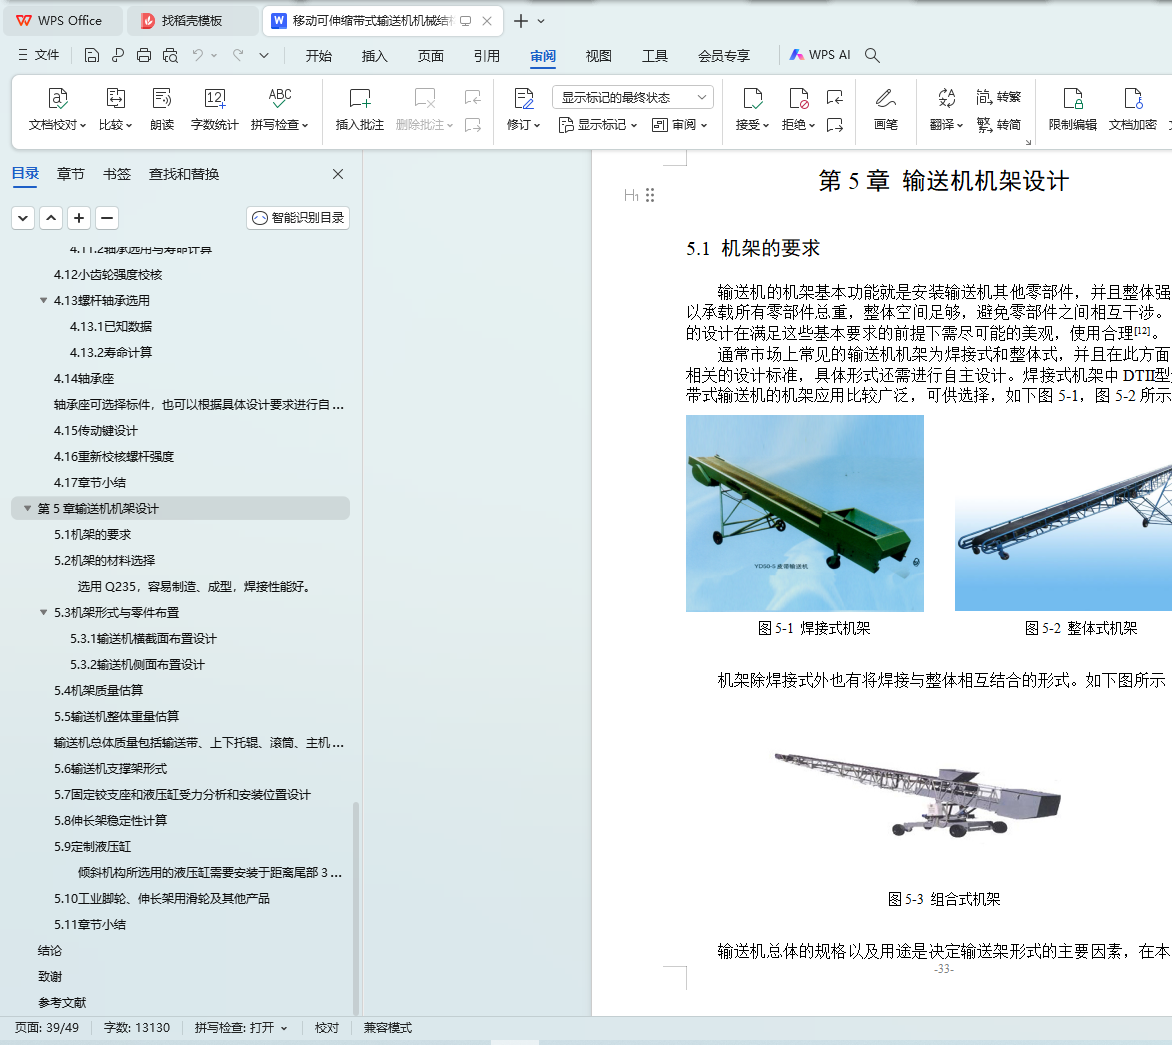Collapse 5.3机架形式与零件布置 node
Screen dimensions: 1172x1045
pos(43,612)
